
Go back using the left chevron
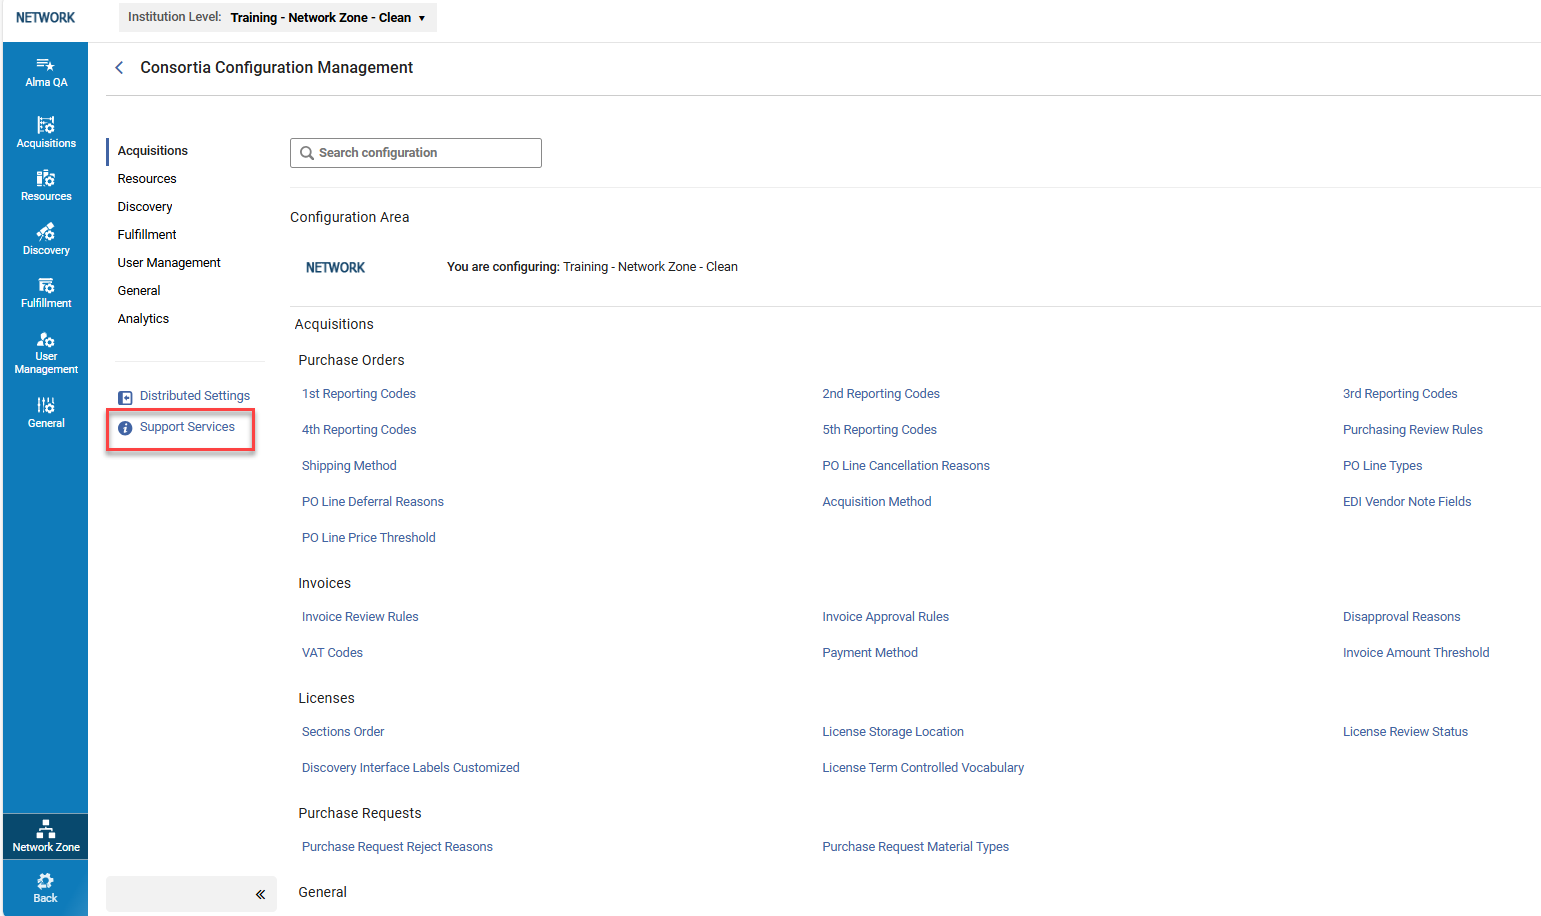coord(119,68)
